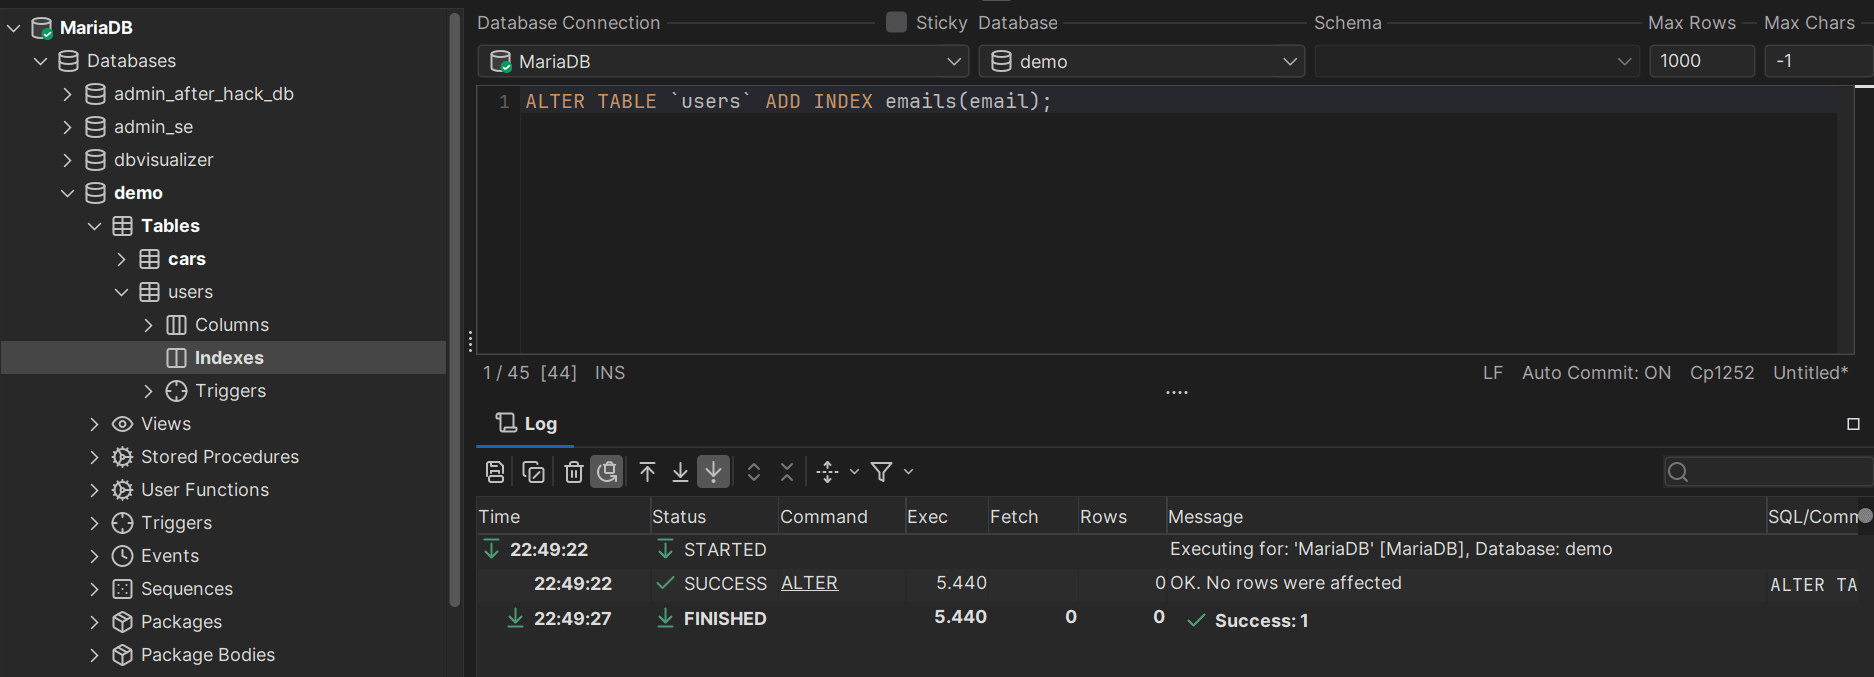The width and height of the screenshot is (1874, 677).
Task: Click the copy log entries icon
Action: (x=534, y=472)
